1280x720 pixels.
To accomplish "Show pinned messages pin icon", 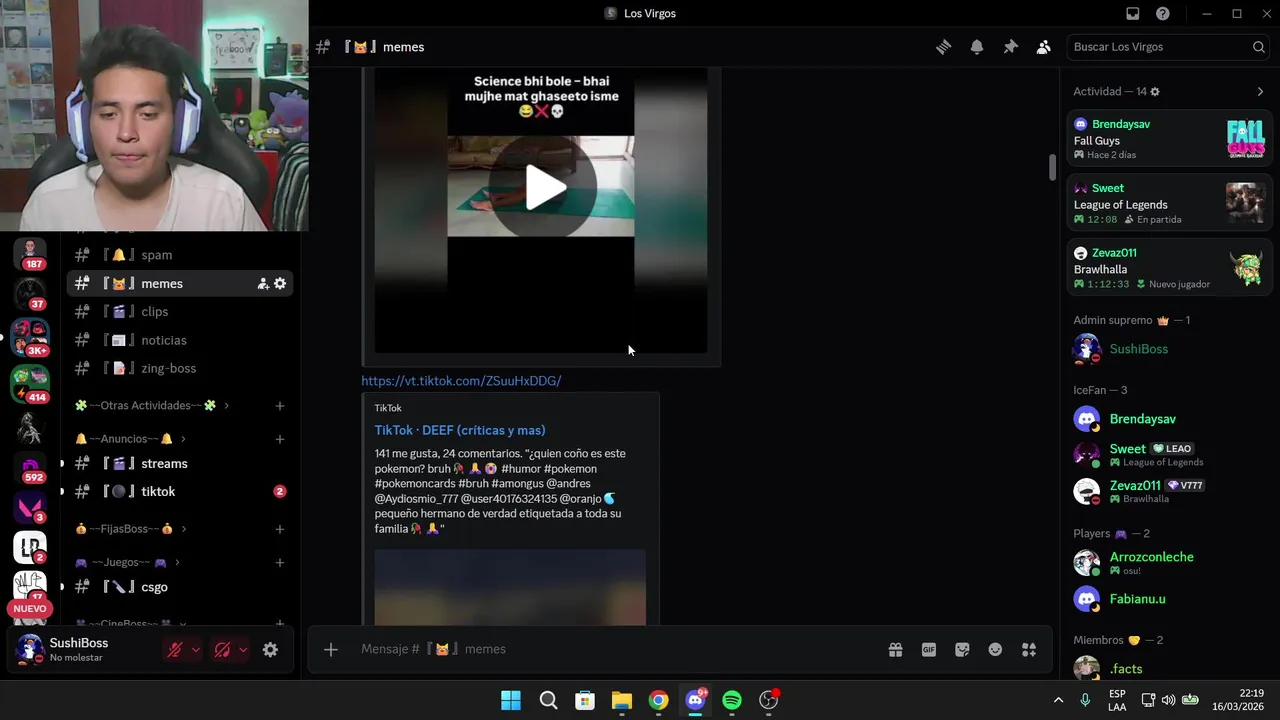I will pos(1010,47).
